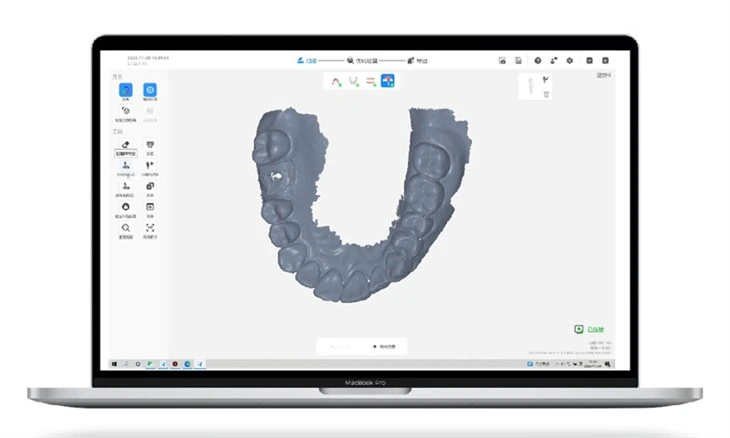Open the red circular app on the taskbar
The width and height of the screenshot is (730, 438).
[x=175, y=364]
